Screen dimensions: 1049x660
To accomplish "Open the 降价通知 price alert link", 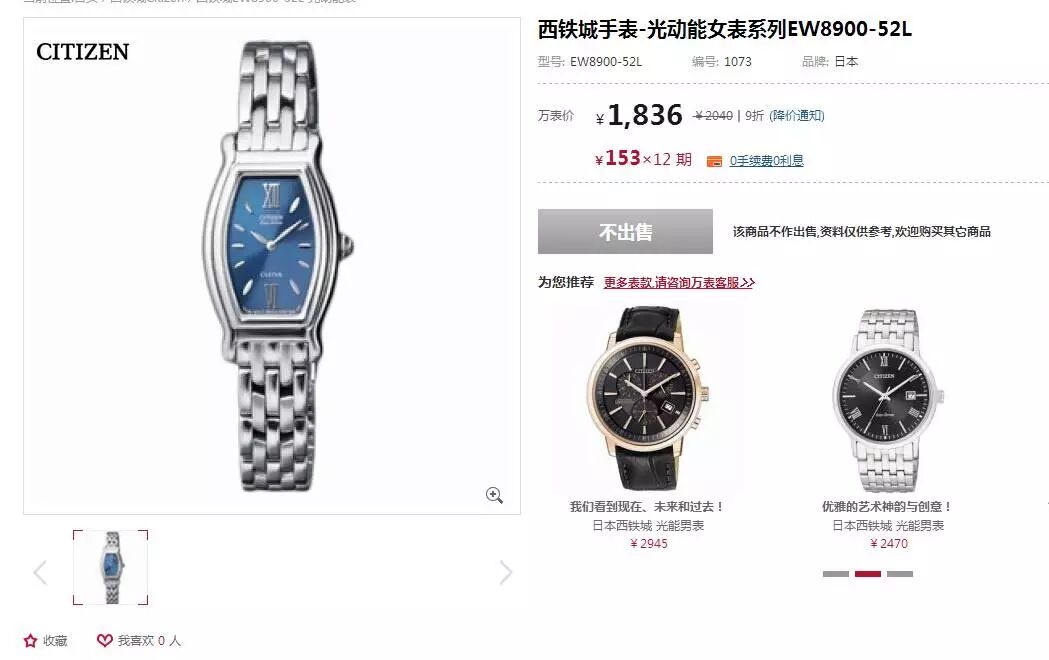I will point(797,116).
